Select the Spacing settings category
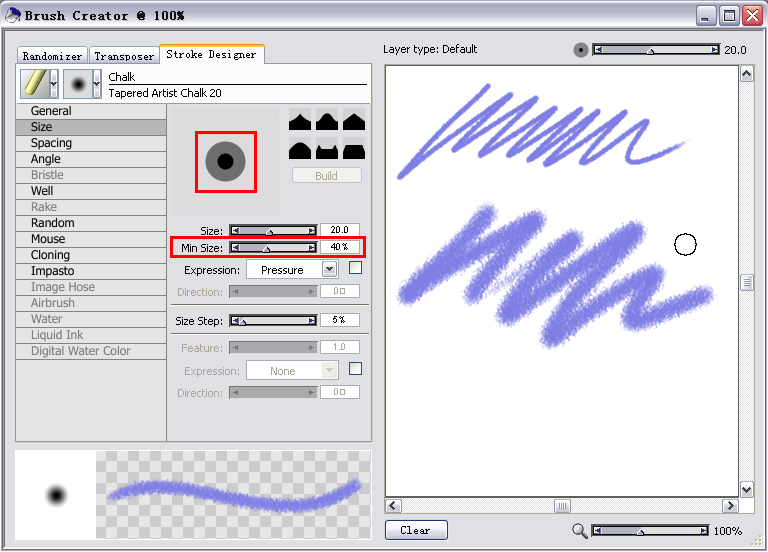The height and width of the screenshot is (552, 768). click(x=51, y=143)
